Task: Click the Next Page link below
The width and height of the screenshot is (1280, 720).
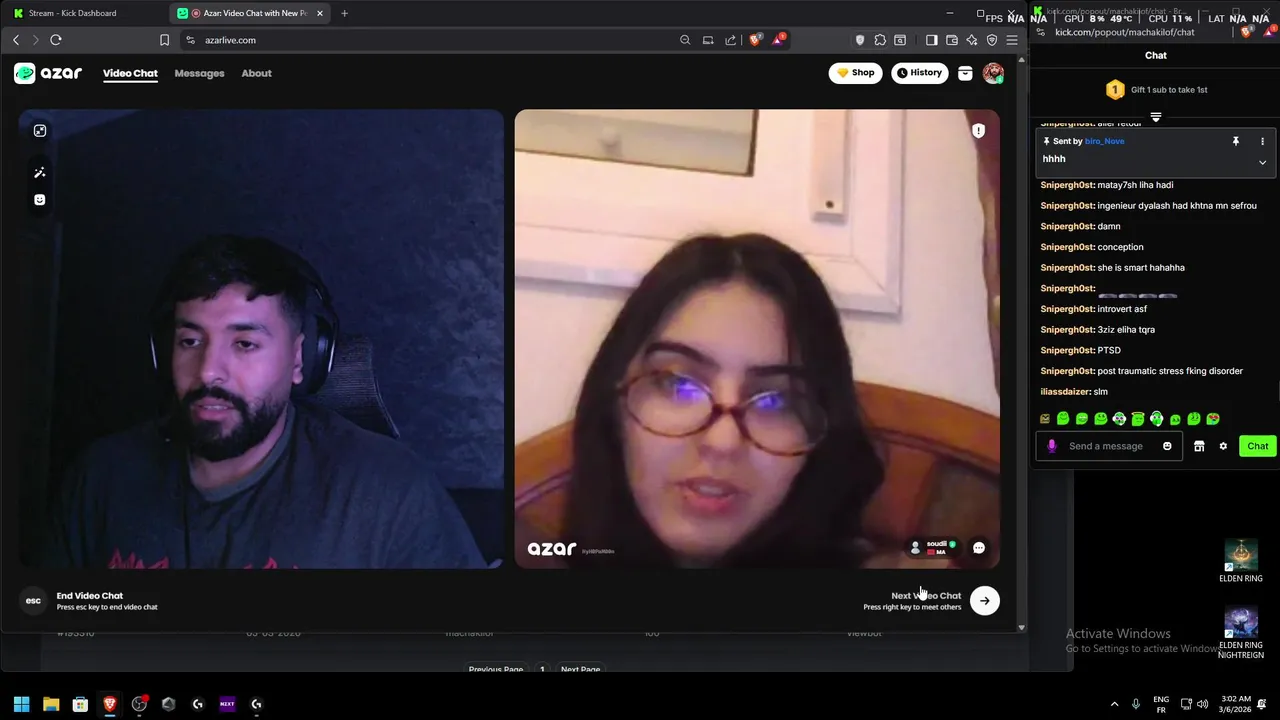Action: click(580, 669)
